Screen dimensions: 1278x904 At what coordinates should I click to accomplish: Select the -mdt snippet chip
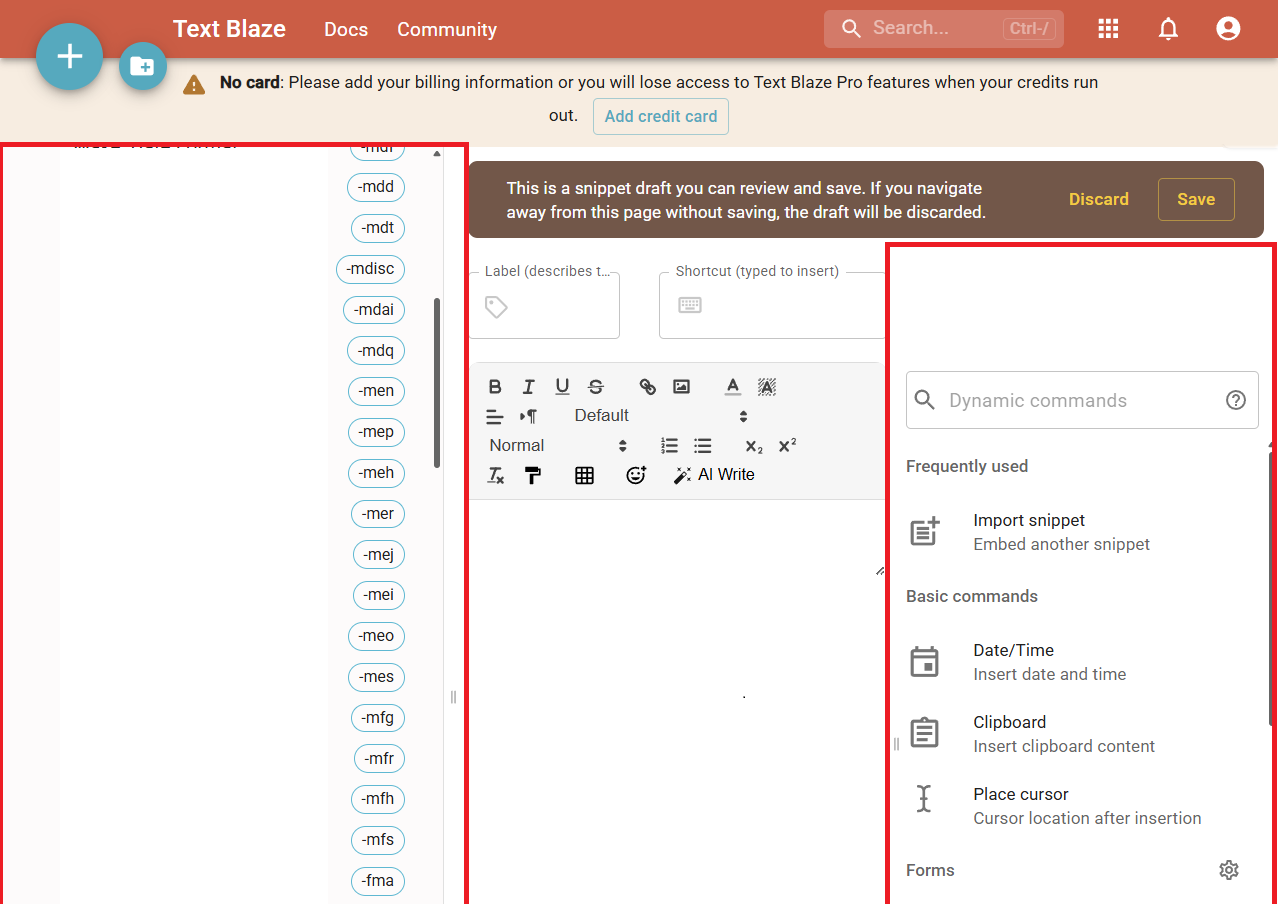coord(378,228)
